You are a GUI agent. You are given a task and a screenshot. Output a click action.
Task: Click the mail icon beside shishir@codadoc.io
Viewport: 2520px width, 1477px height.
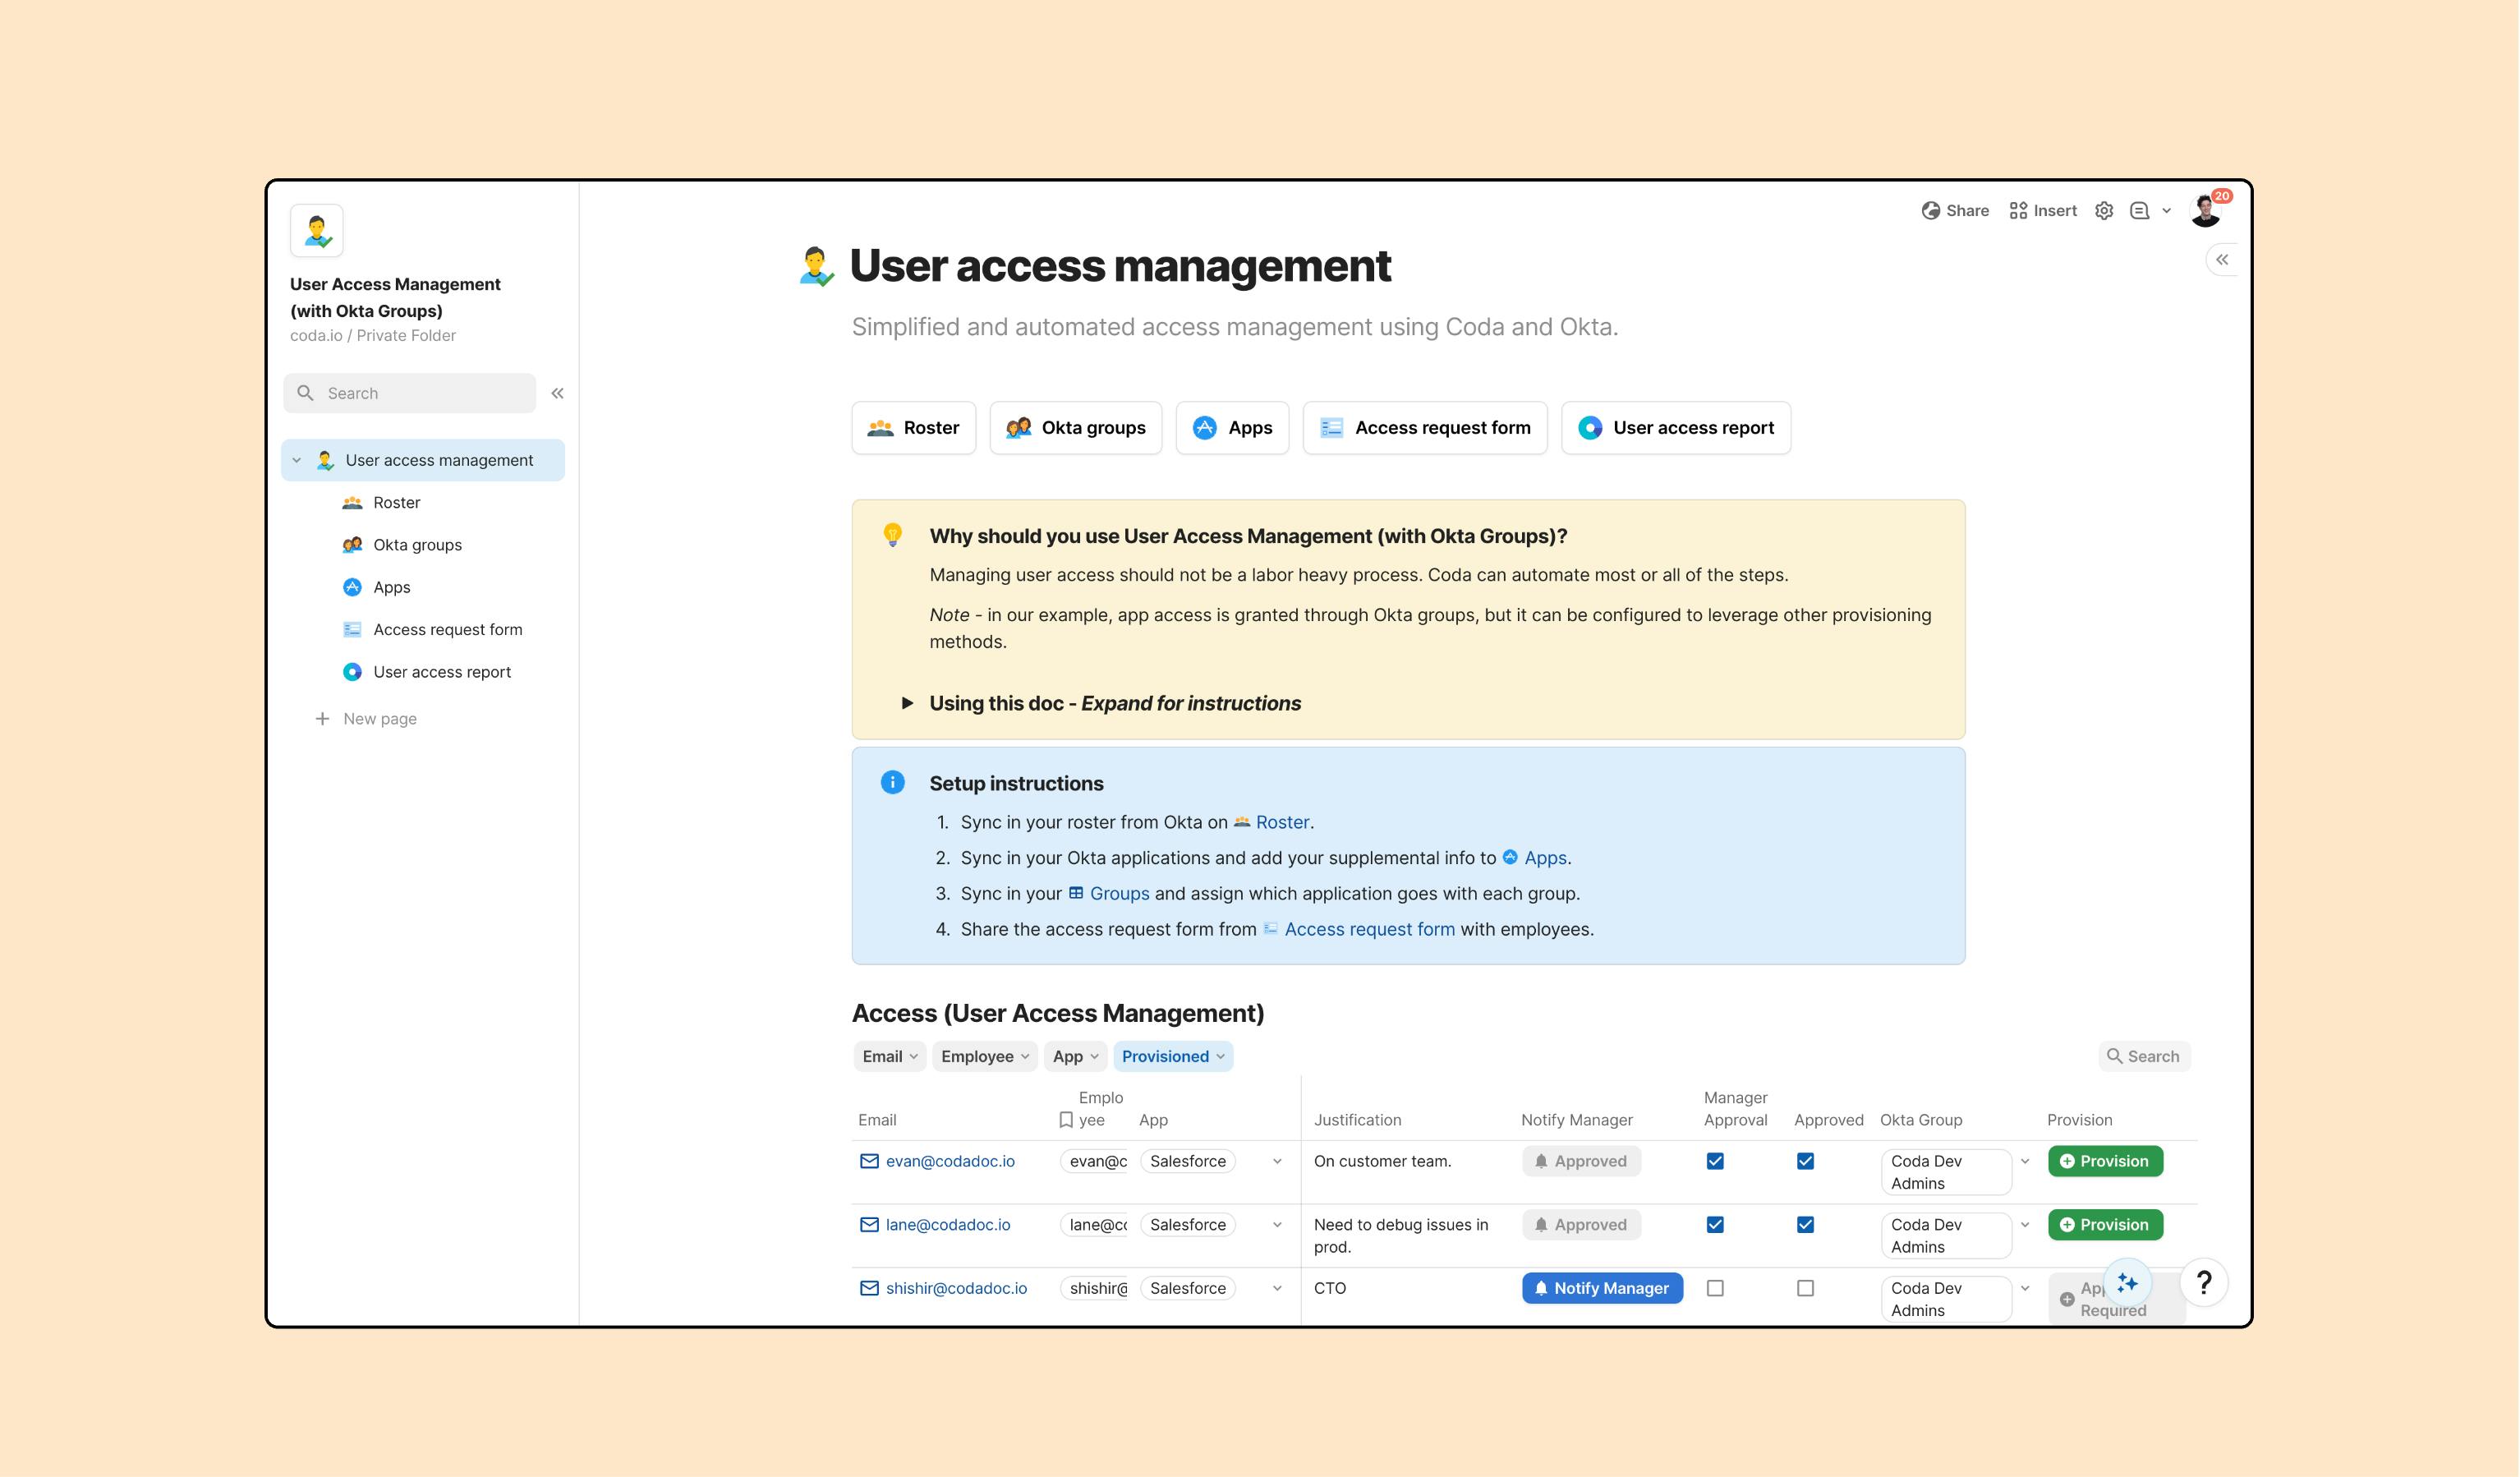tap(869, 1288)
